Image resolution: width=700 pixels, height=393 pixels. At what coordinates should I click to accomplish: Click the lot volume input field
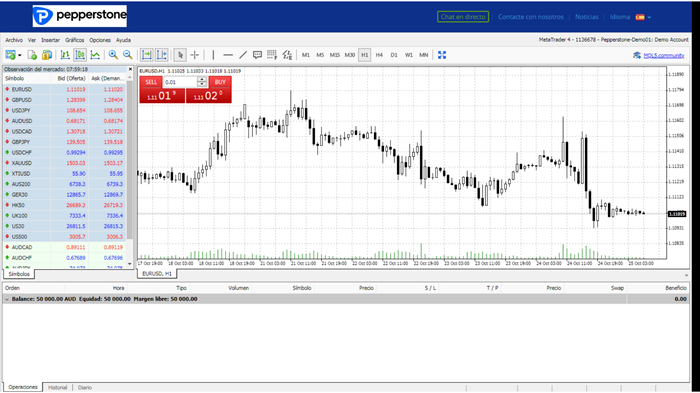pyautogui.click(x=180, y=82)
